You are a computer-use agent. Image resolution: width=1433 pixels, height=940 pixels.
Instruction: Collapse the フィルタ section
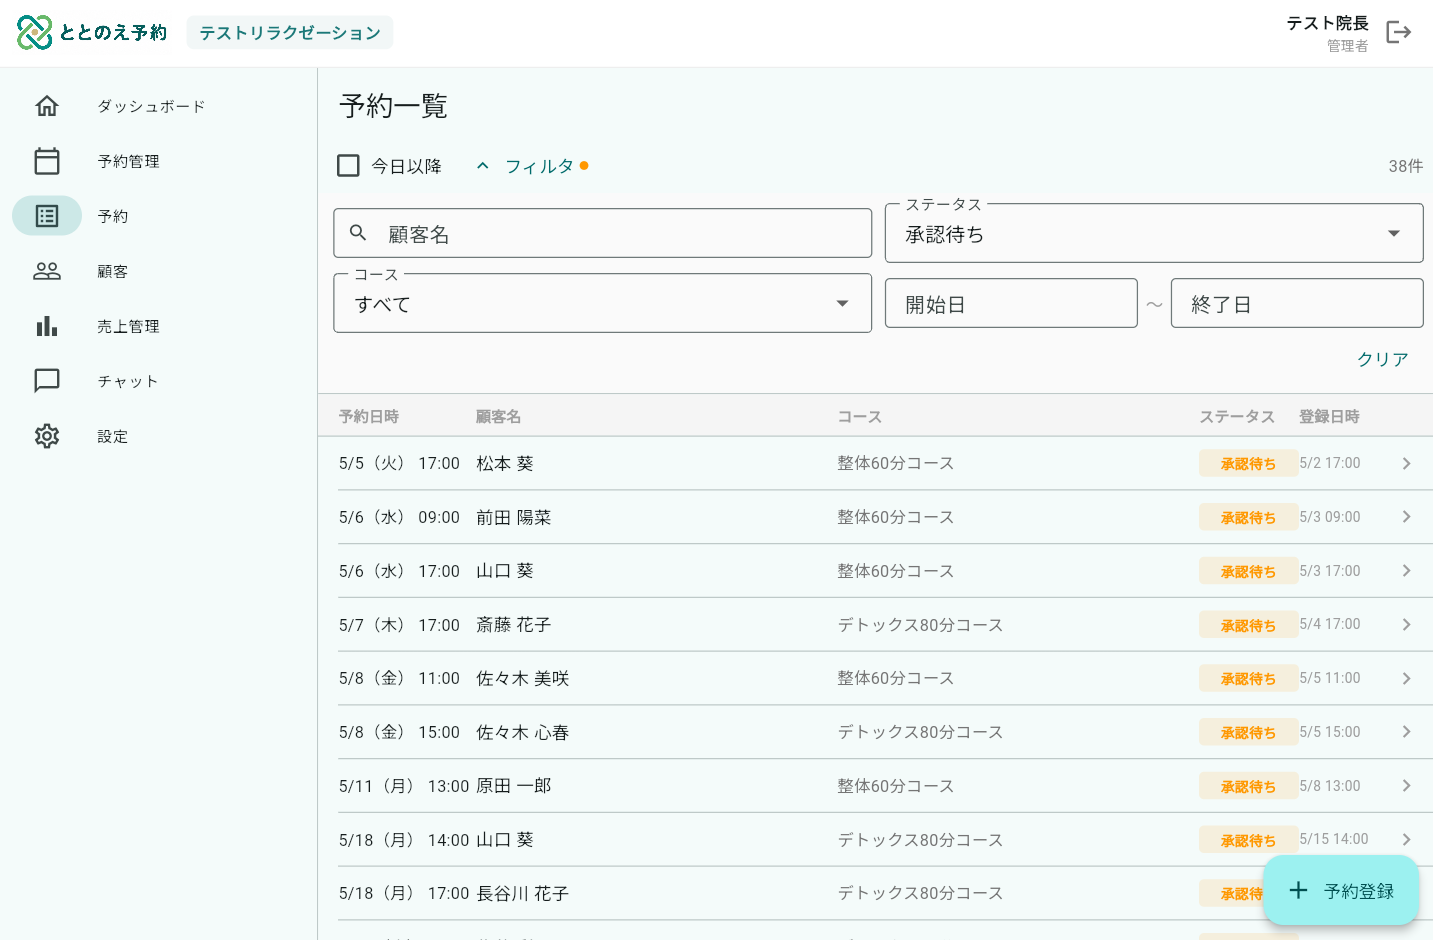(531, 166)
